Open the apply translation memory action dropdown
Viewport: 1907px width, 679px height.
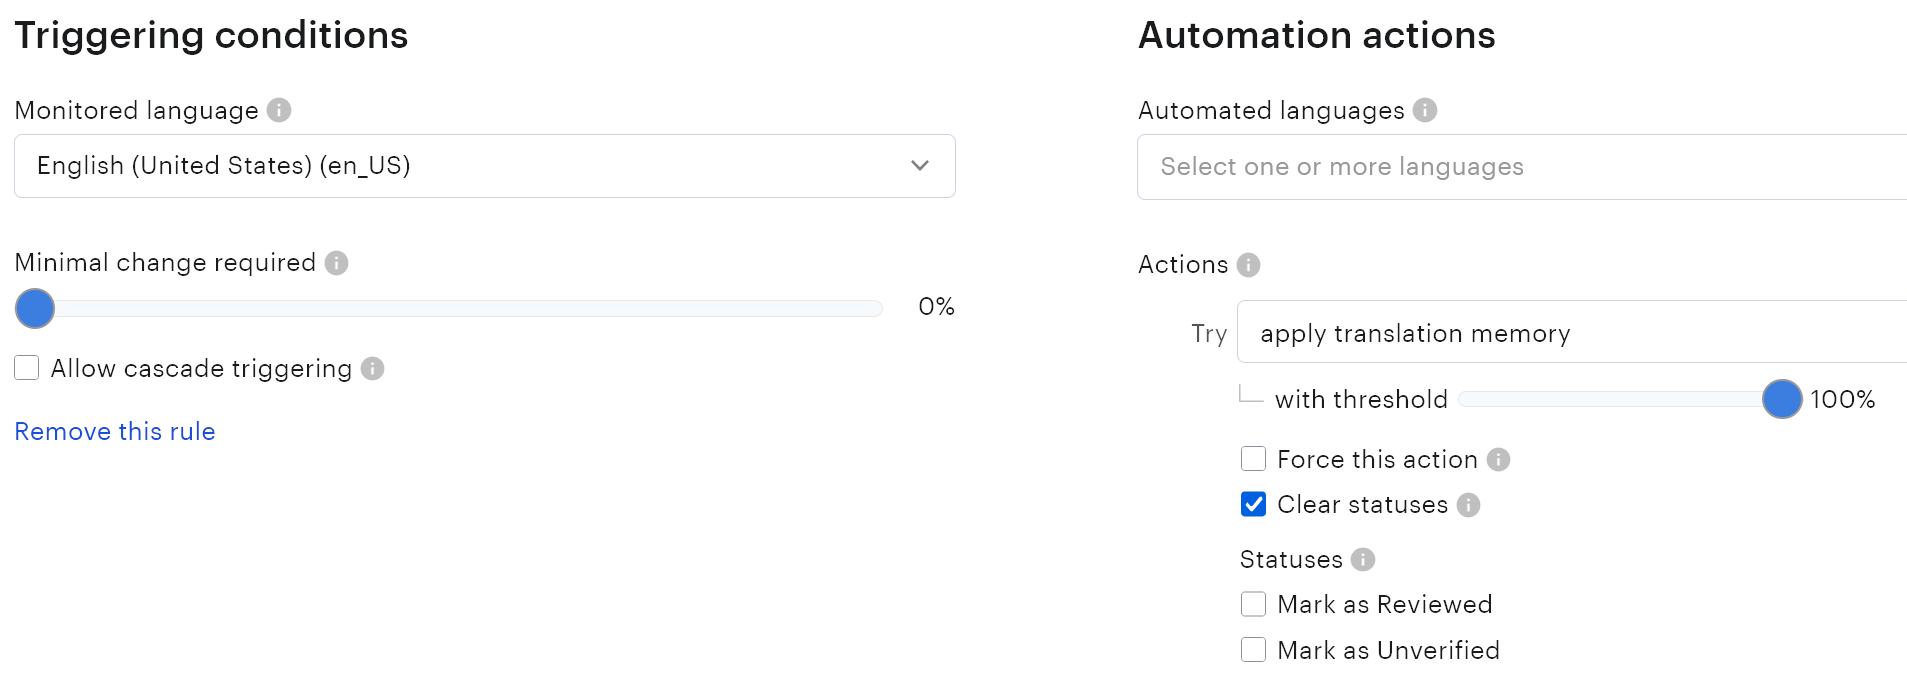pos(1570,332)
